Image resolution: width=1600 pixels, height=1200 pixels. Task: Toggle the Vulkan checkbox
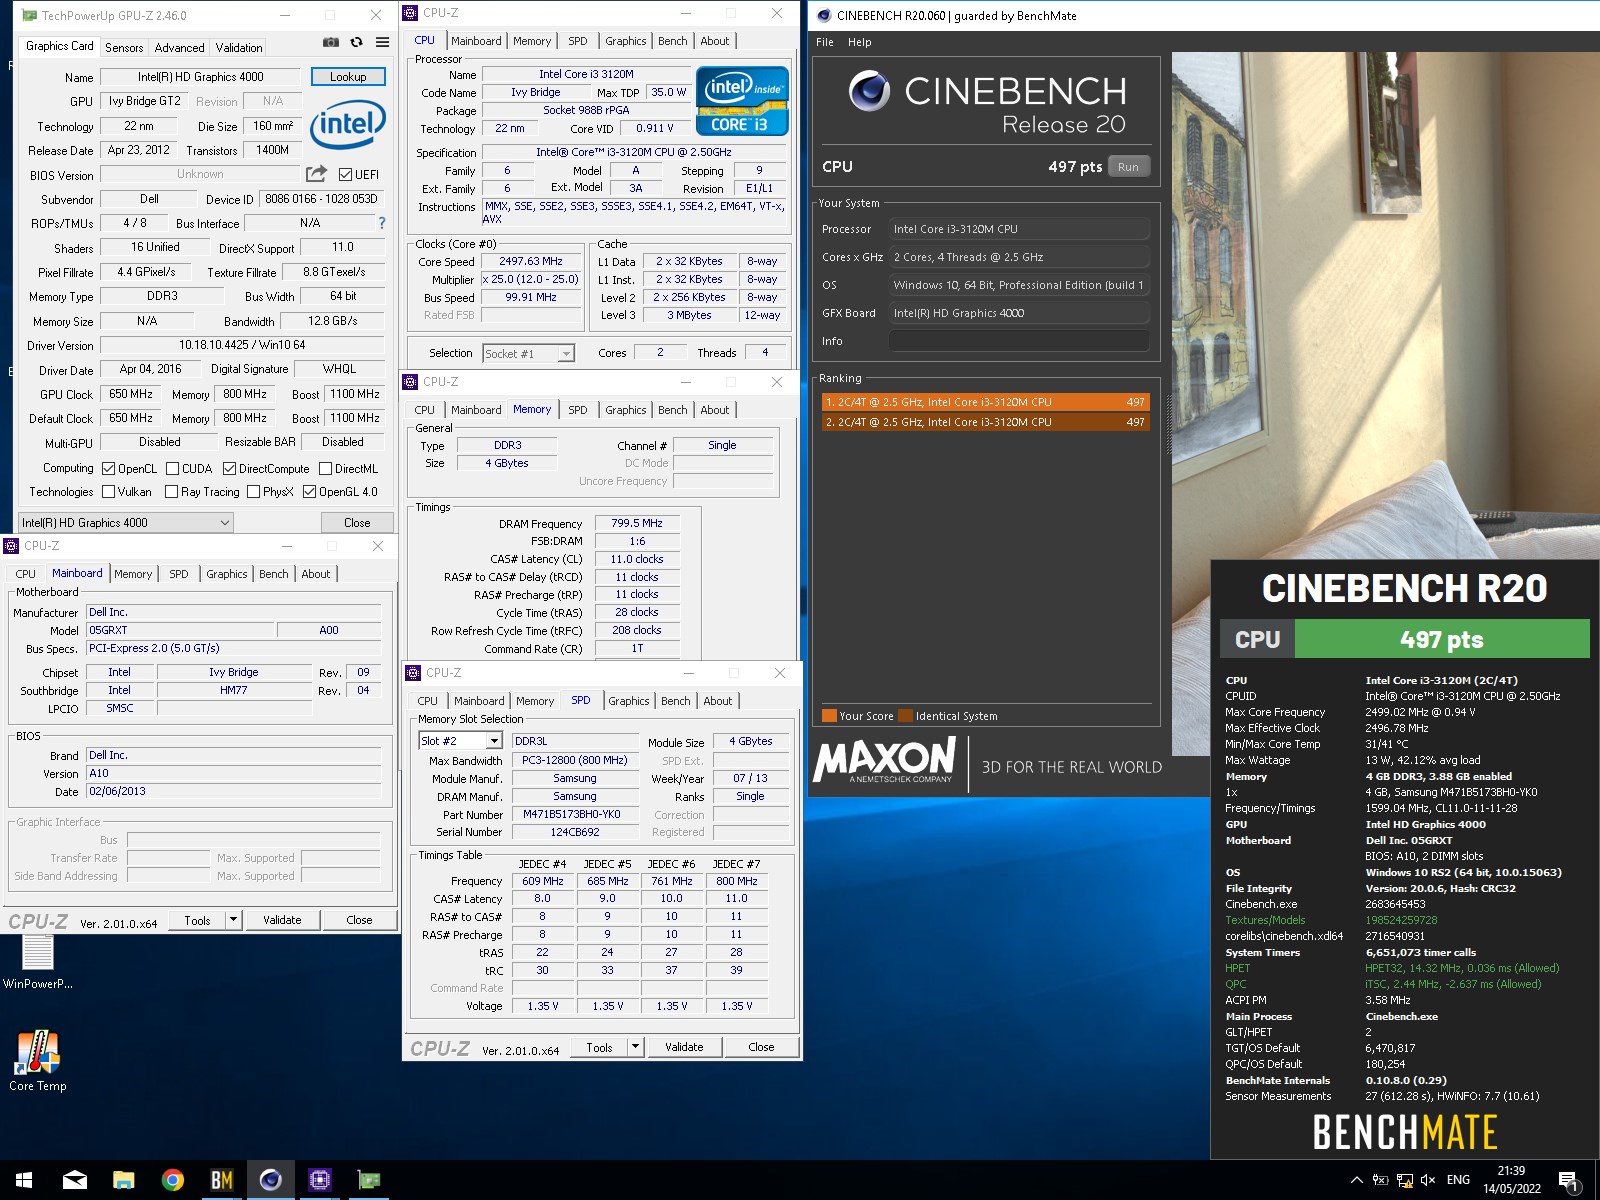108,491
